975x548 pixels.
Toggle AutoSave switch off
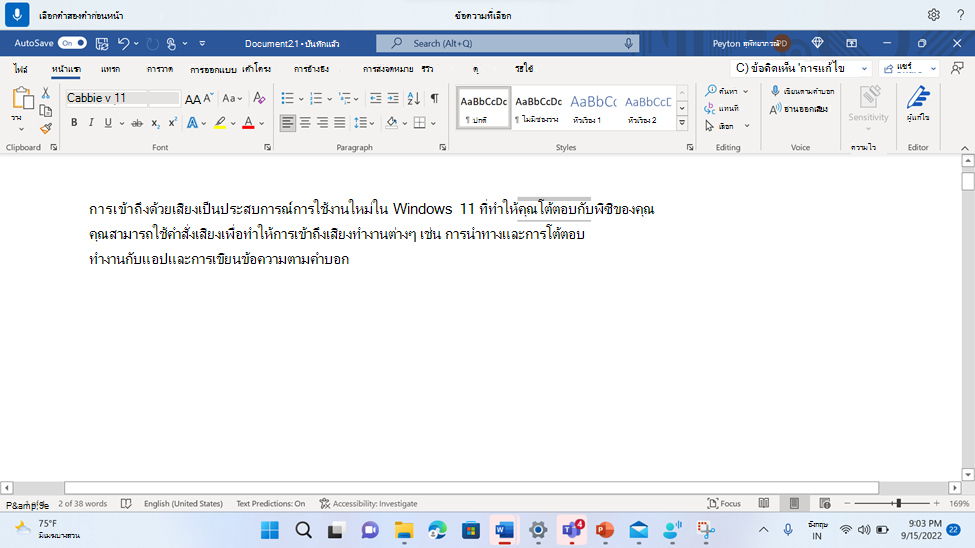[x=72, y=43]
